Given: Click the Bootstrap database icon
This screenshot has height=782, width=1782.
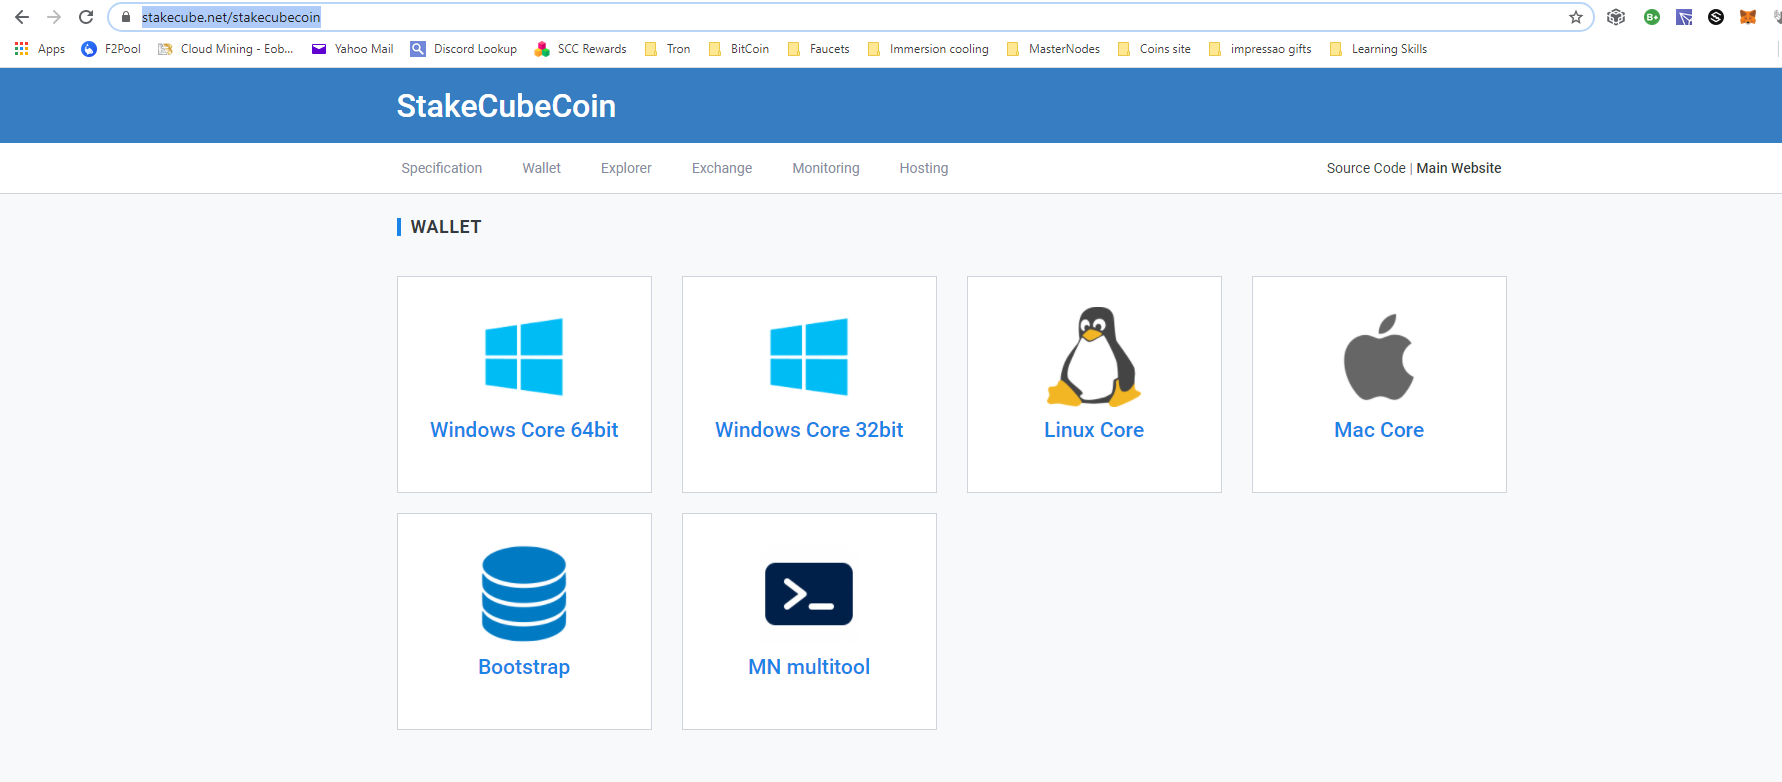Looking at the screenshot, I should 524,593.
